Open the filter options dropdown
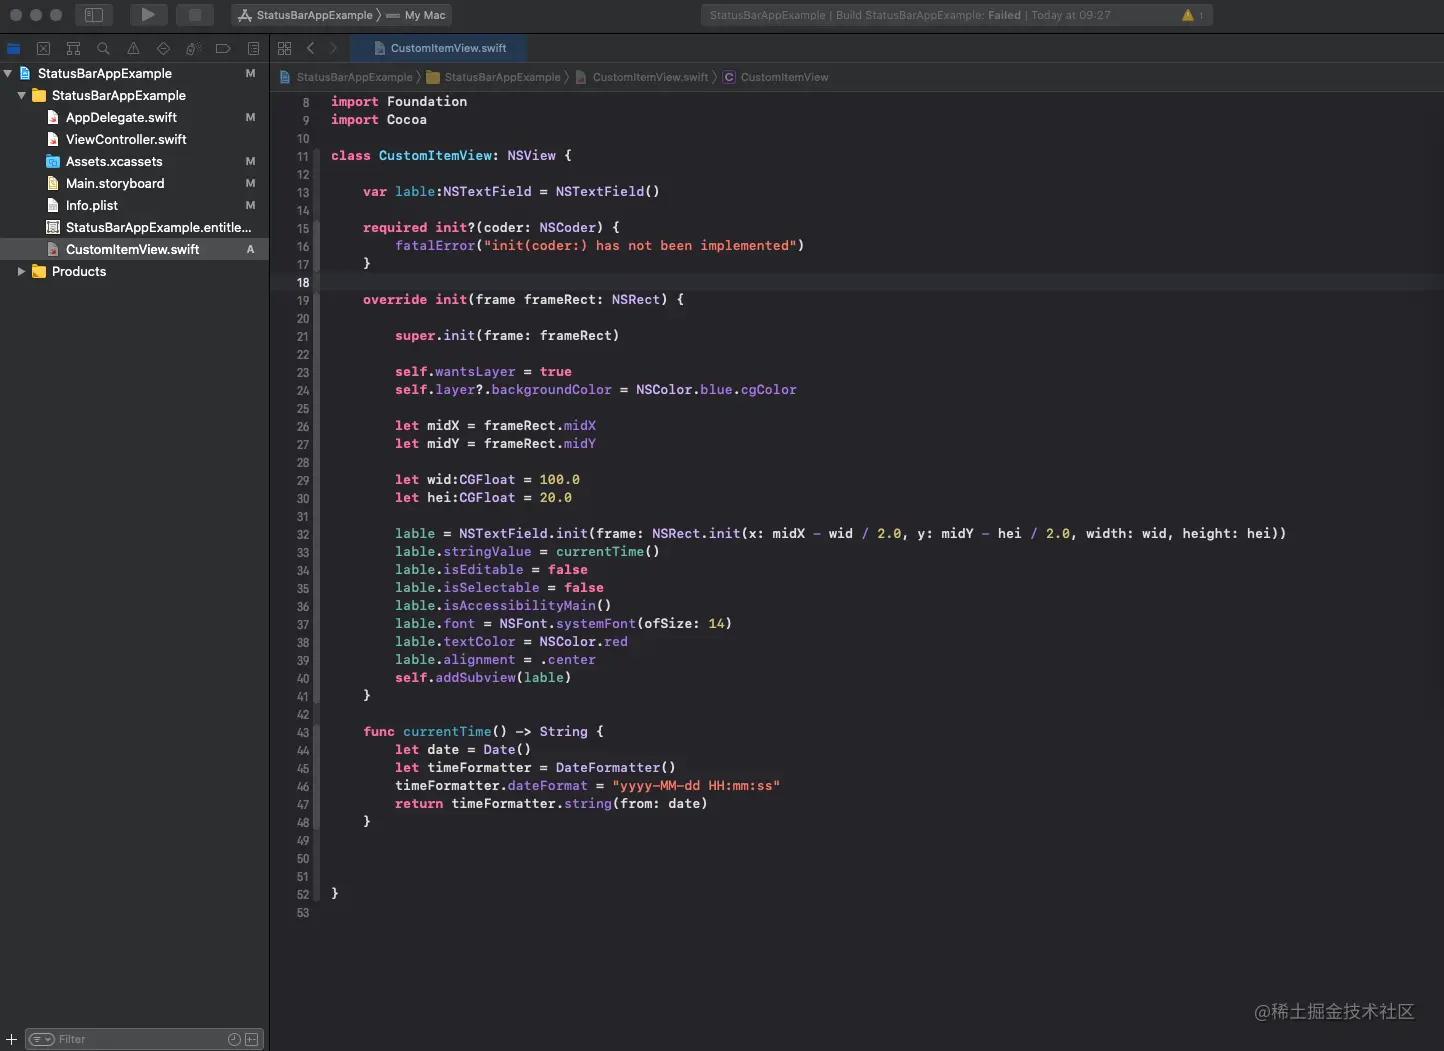The height and width of the screenshot is (1051, 1444). (x=42, y=1039)
